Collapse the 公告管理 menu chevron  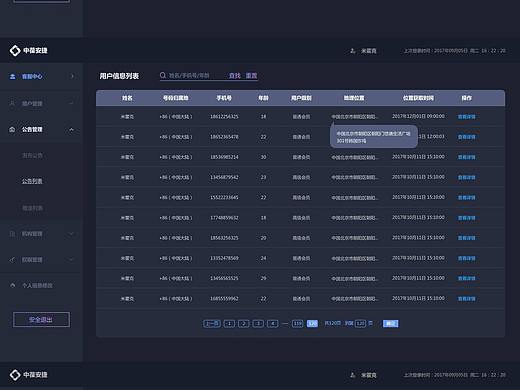[x=71, y=129]
